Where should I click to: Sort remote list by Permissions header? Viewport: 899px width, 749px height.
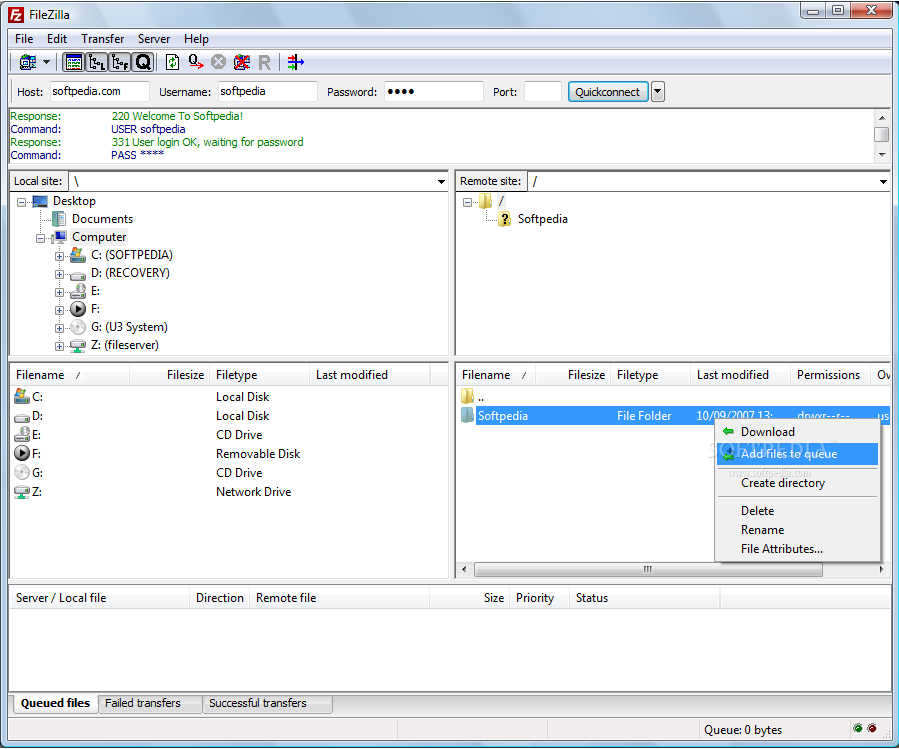830,375
